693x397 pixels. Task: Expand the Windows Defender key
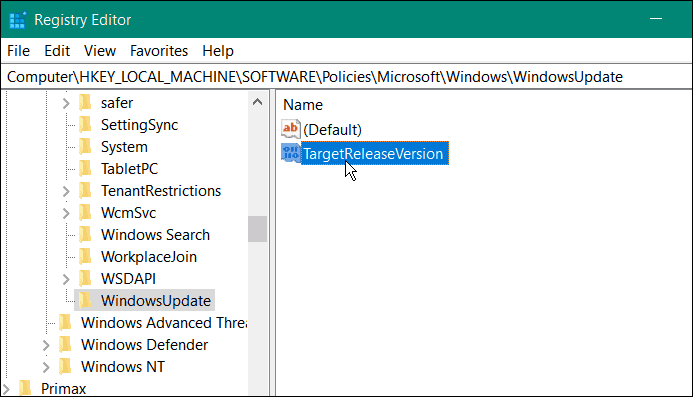pos(46,345)
